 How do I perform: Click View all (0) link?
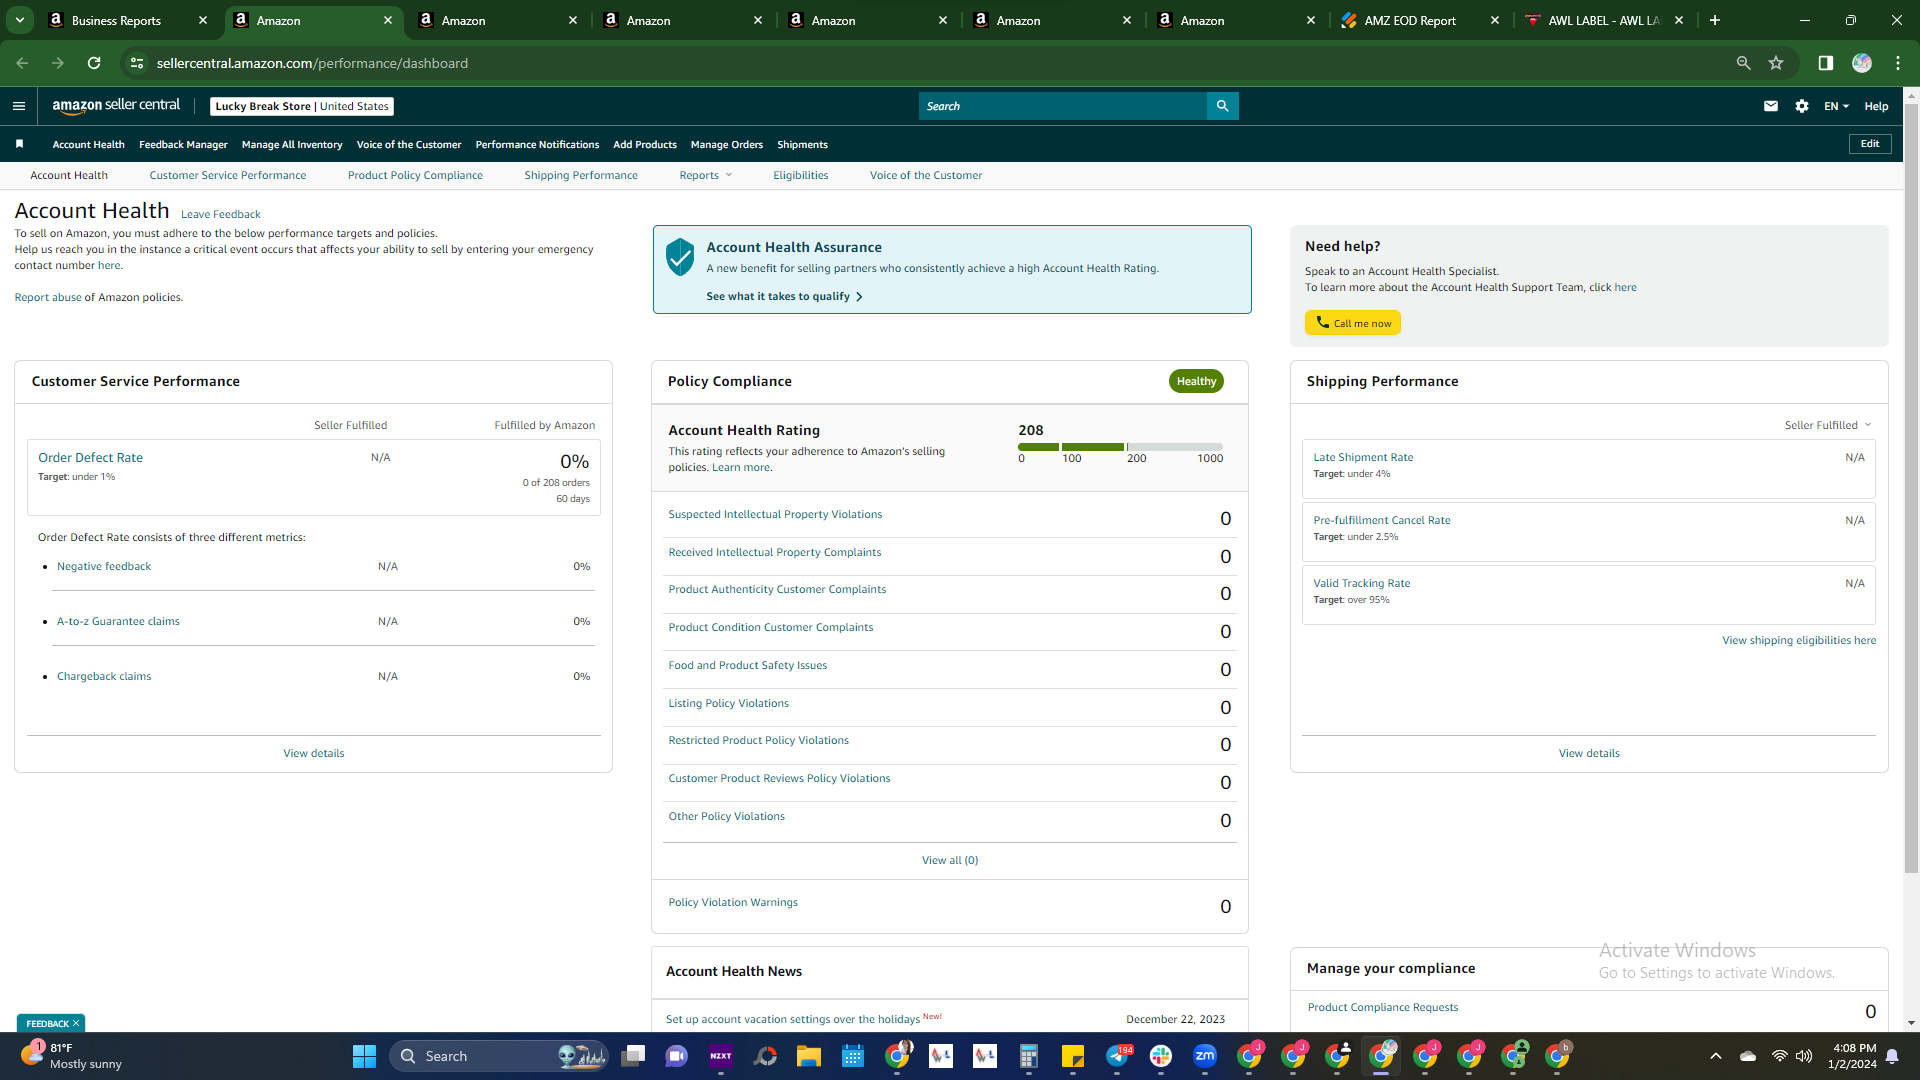pyautogui.click(x=949, y=860)
